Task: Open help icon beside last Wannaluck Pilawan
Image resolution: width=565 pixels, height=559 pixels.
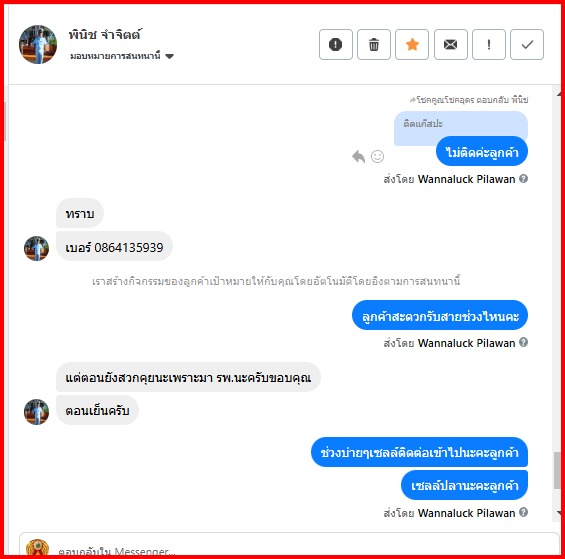Action: coord(524,512)
